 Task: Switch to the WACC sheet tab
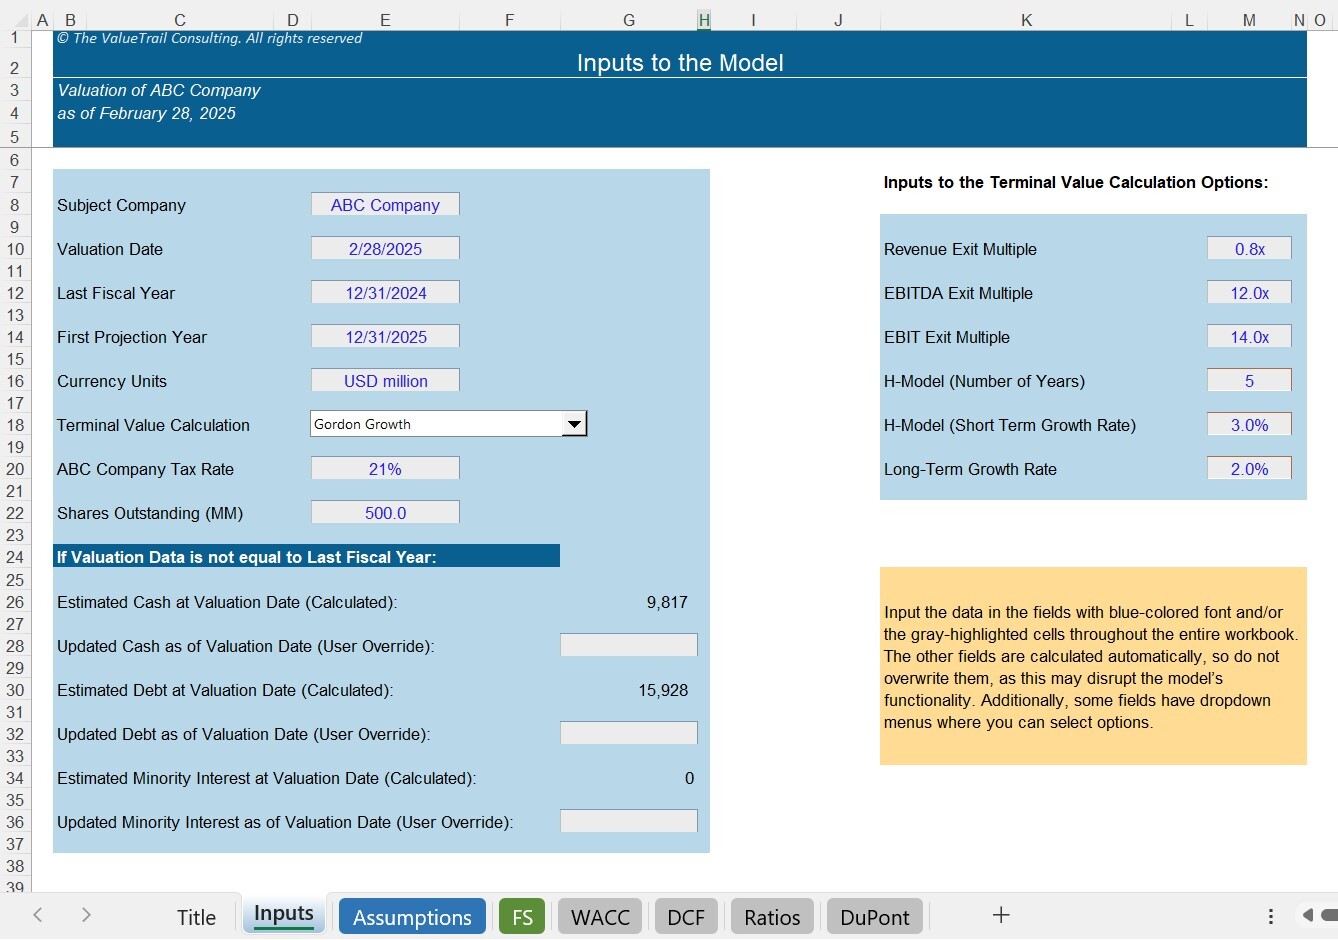pos(600,915)
